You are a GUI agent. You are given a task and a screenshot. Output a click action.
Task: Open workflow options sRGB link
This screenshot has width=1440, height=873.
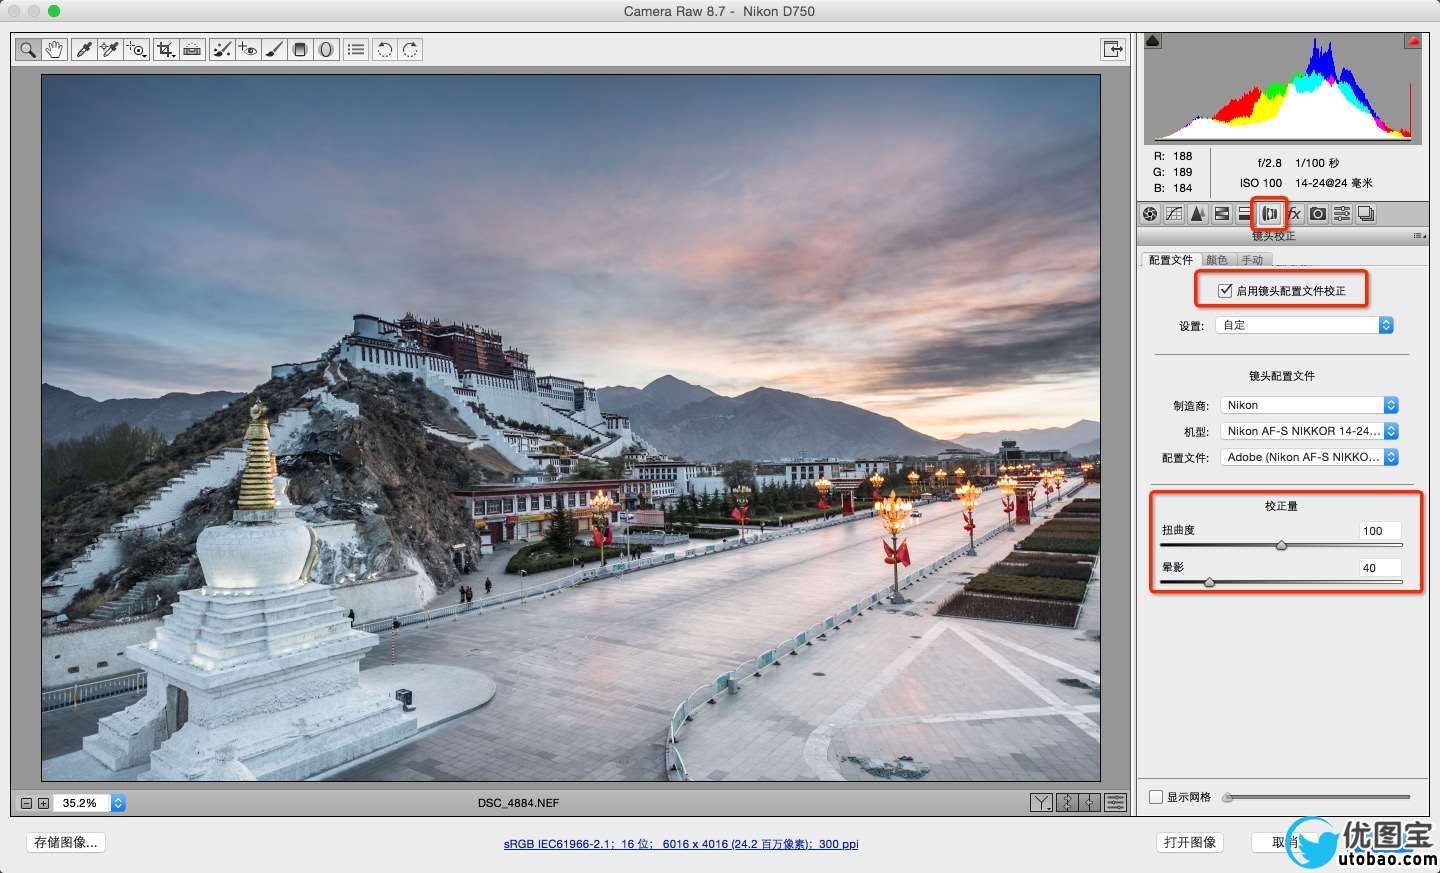[681, 844]
